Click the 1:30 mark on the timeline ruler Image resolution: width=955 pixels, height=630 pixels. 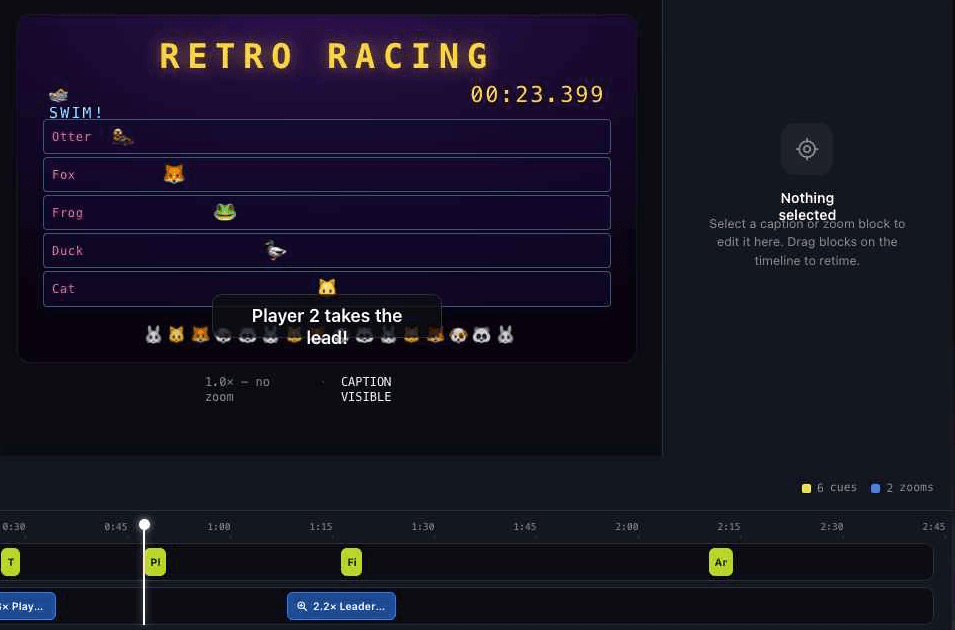pos(423,526)
